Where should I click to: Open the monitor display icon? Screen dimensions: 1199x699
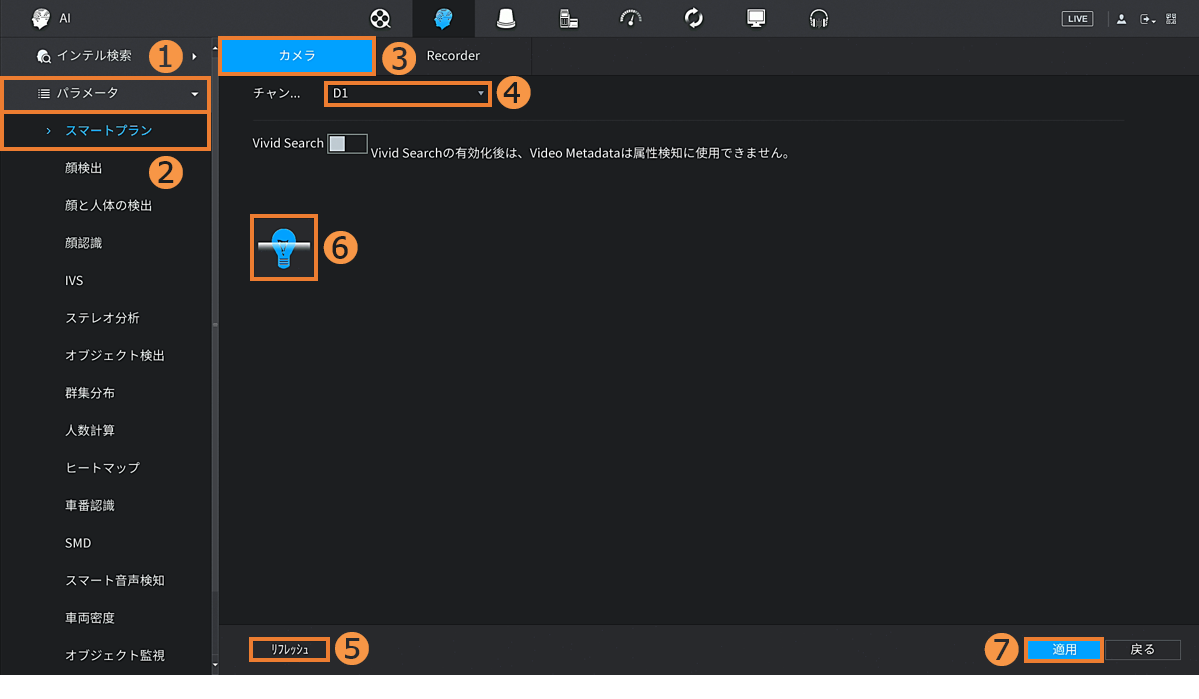pos(756,19)
